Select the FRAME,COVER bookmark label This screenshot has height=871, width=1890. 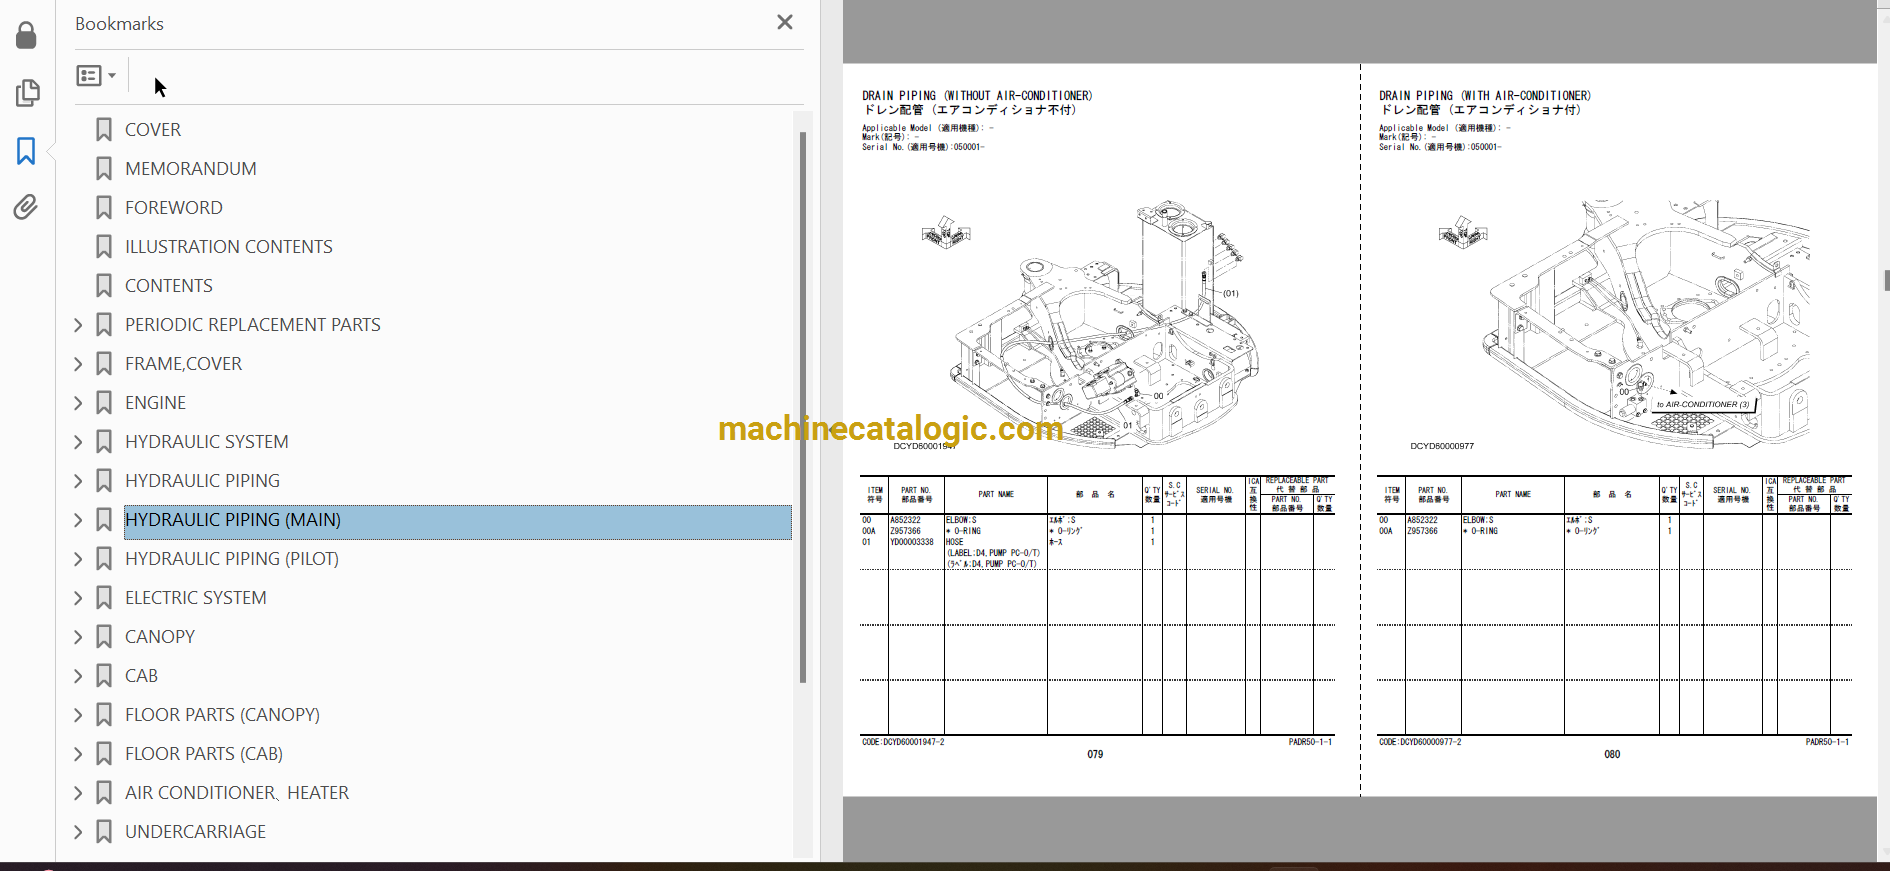184,364
